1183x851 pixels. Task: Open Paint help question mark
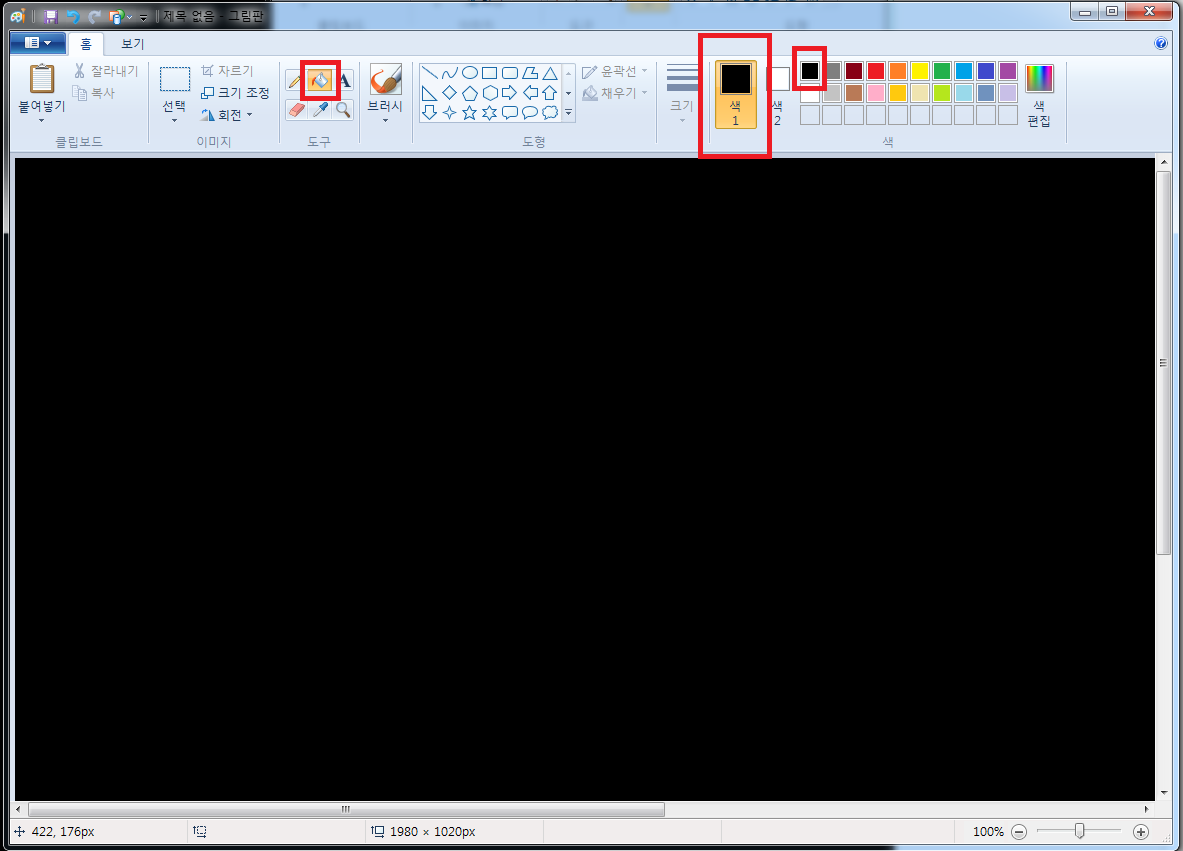tap(1161, 43)
